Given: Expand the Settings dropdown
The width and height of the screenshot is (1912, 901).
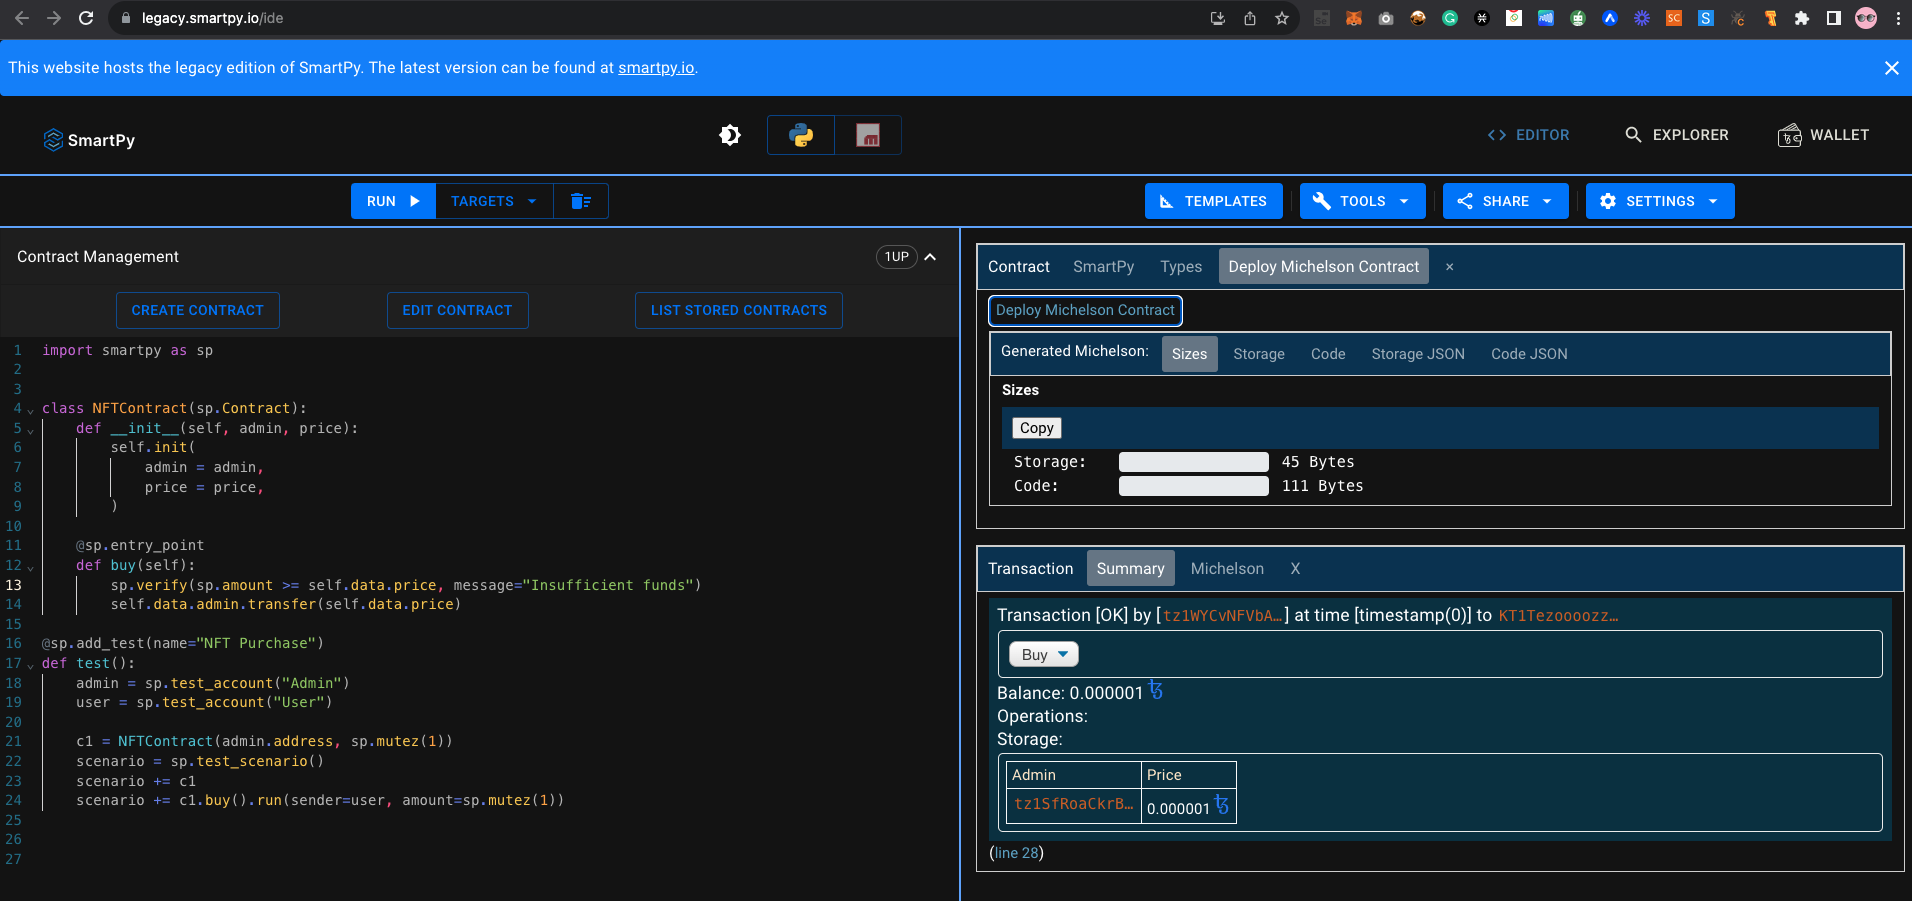Looking at the screenshot, I should click(1660, 201).
